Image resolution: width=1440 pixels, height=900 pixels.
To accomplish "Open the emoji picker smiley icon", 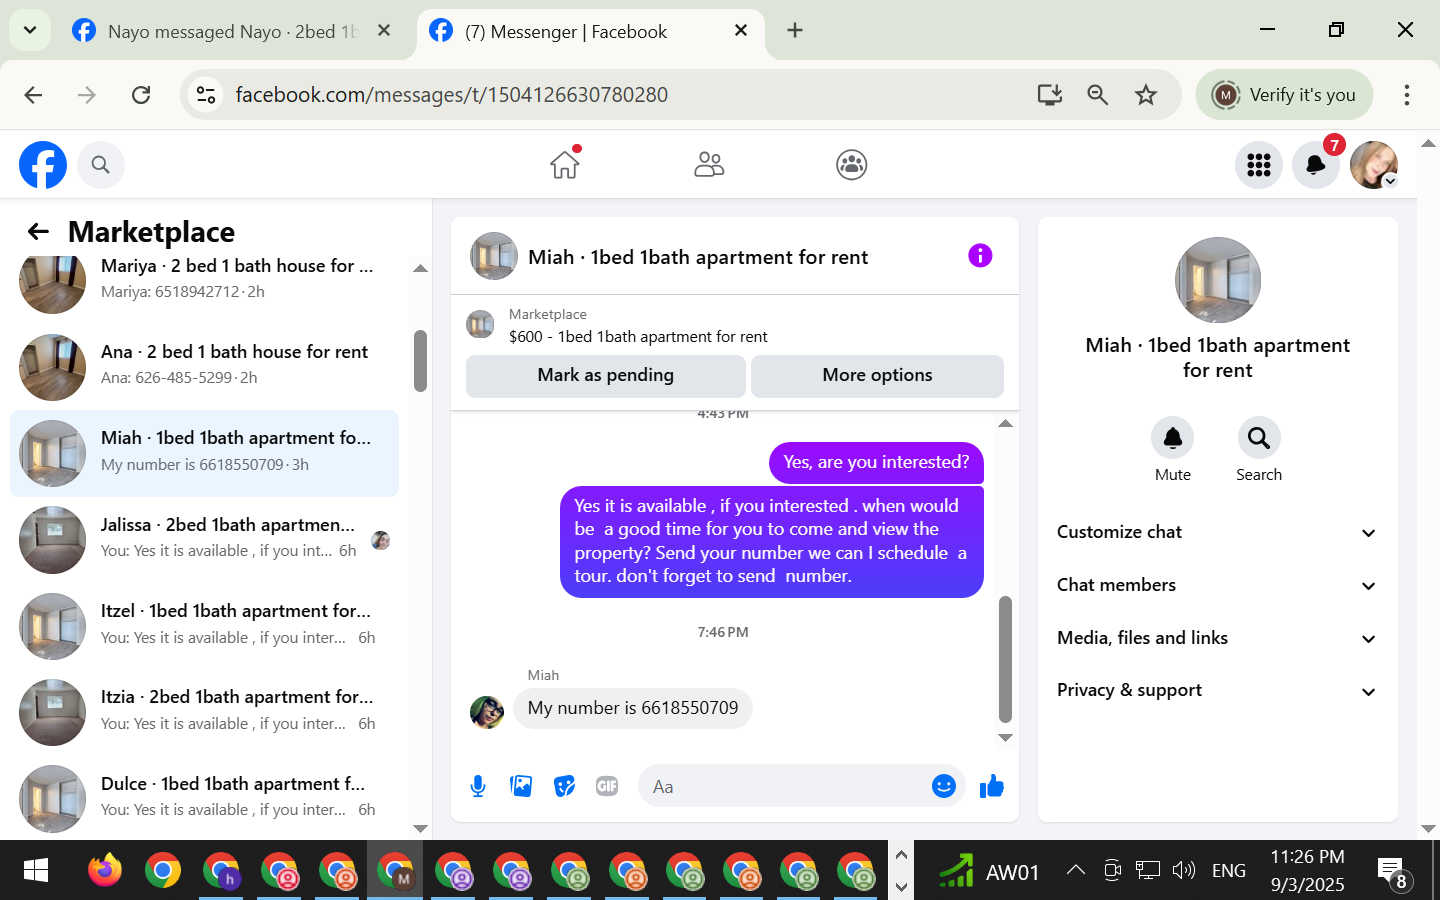I will pyautogui.click(x=943, y=787).
